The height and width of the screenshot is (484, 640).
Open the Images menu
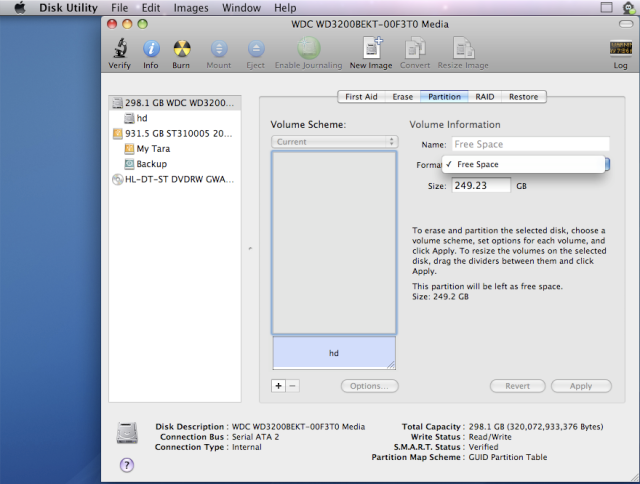point(191,8)
